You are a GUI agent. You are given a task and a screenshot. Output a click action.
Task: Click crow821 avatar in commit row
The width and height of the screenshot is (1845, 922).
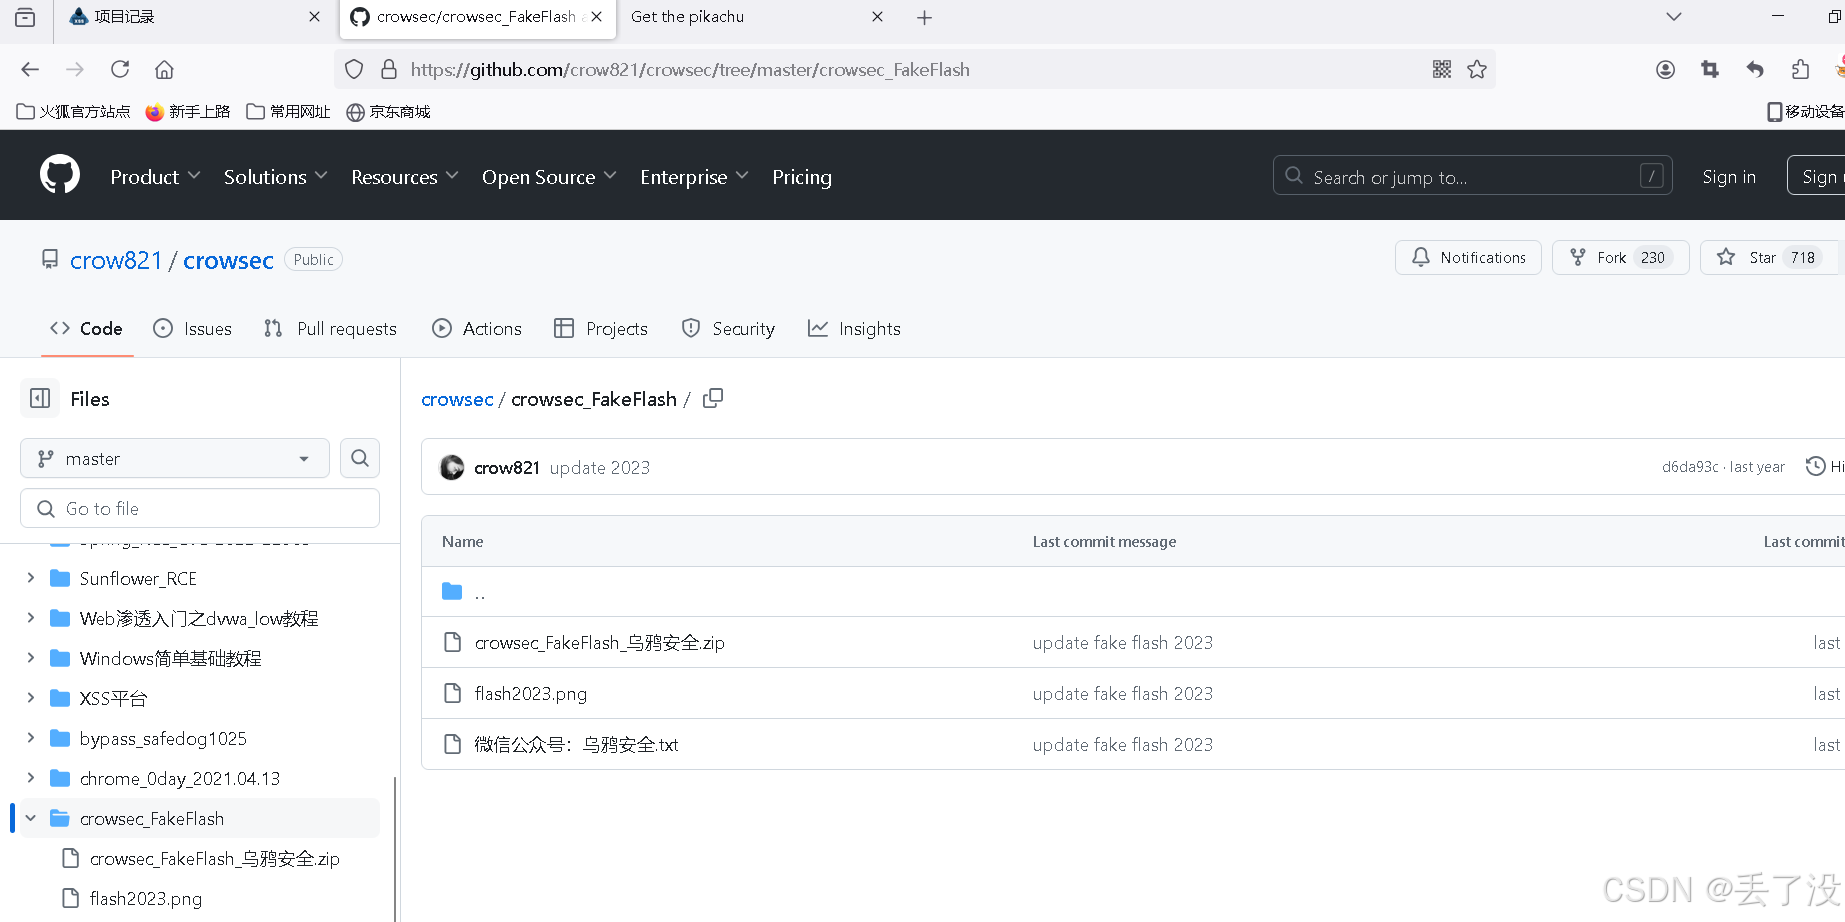click(x=452, y=467)
